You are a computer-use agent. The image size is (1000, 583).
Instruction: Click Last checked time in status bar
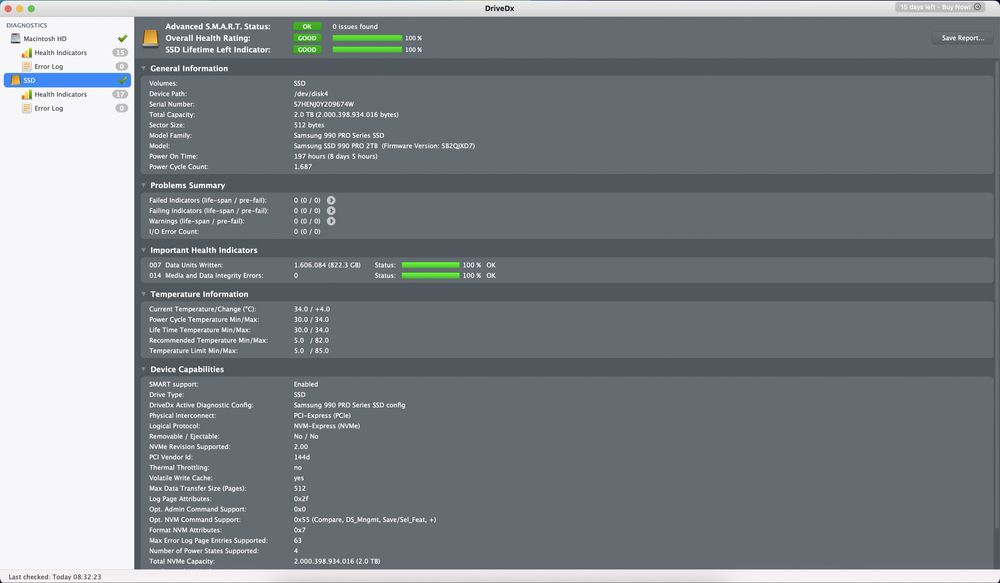pyautogui.click(x=55, y=577)
